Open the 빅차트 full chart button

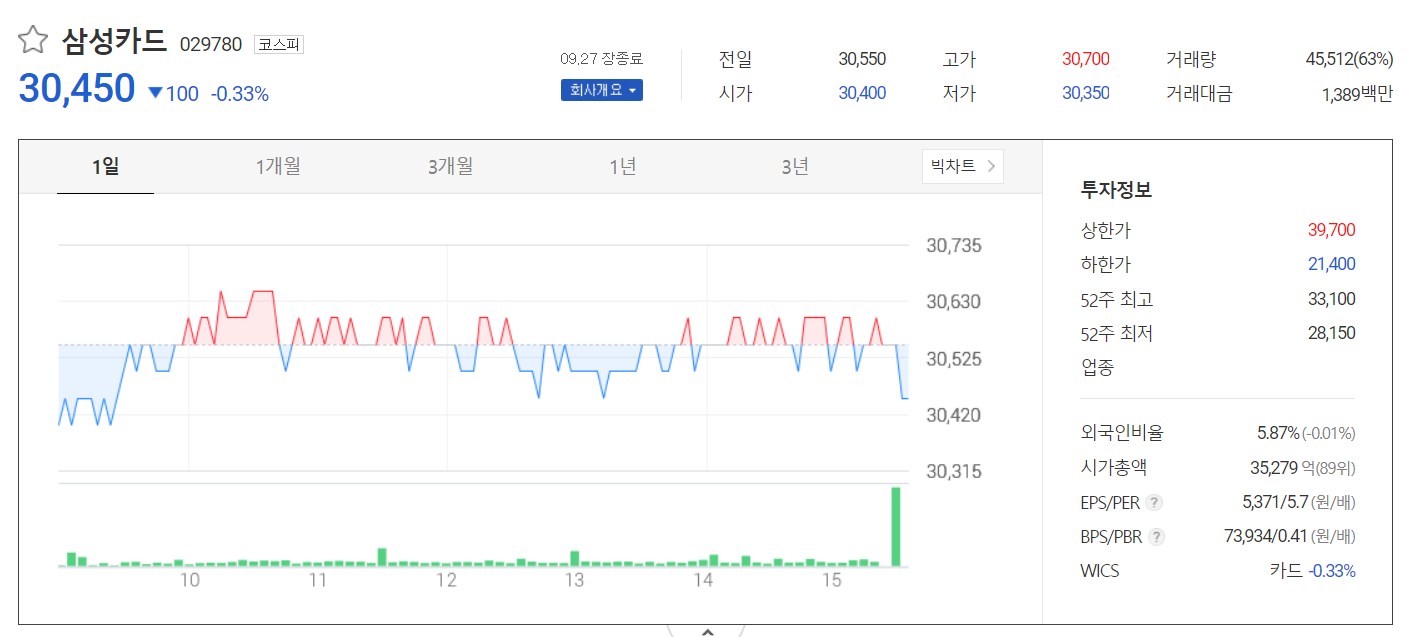click(962, 166)
